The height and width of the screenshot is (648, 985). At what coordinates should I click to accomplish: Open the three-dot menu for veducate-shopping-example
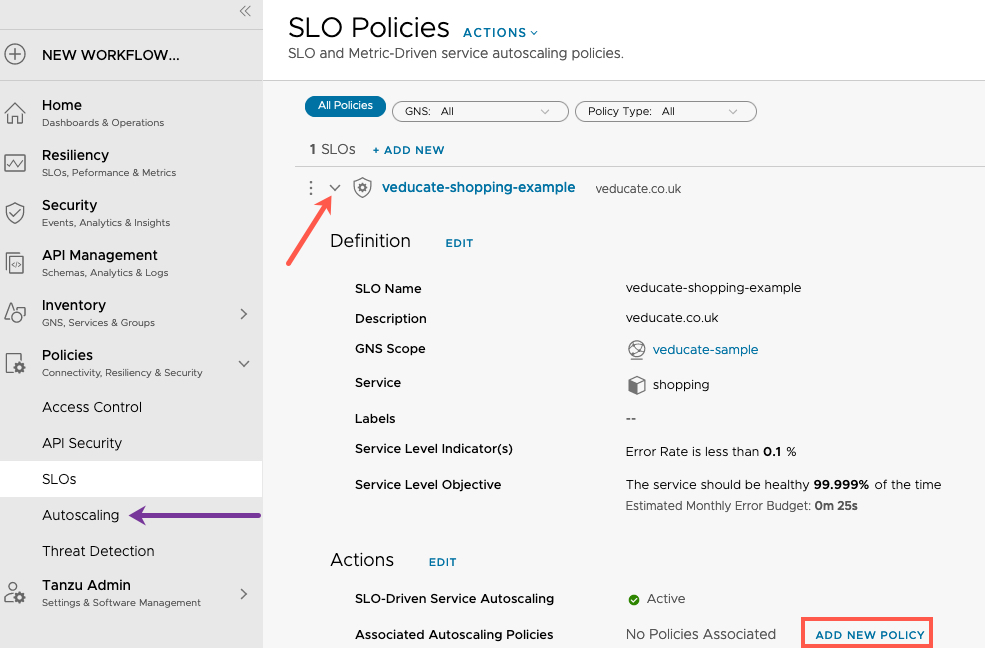310,188
